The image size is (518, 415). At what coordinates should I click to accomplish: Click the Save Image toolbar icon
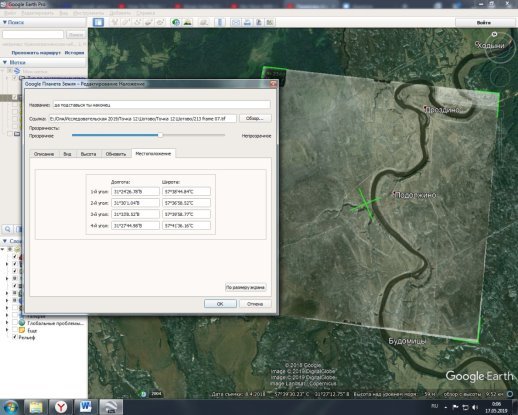[258, 22]
